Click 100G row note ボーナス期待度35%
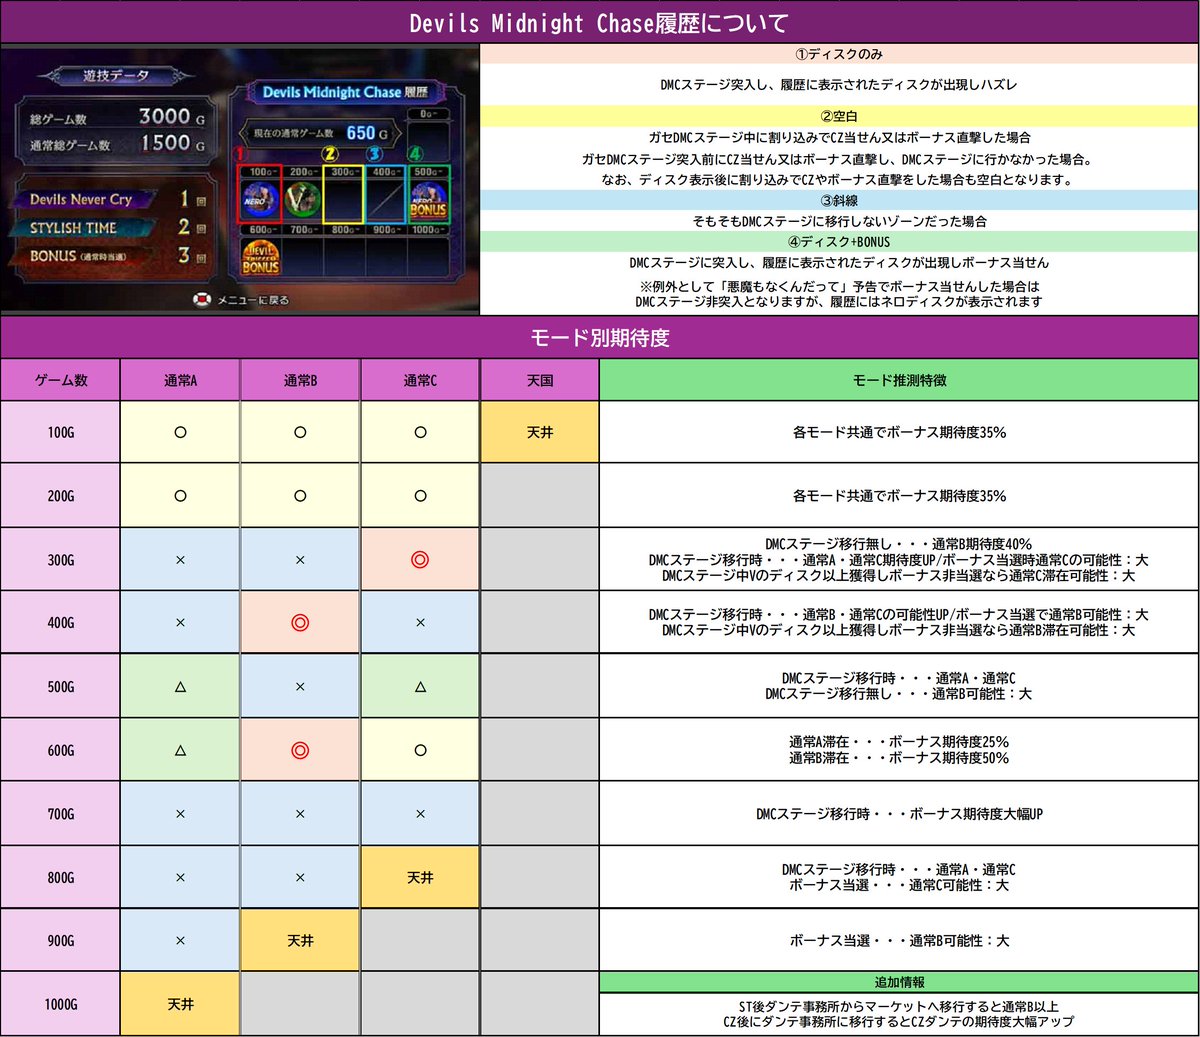The image size is (1200, 1037). pyautogui.click(x=899, y=433)
